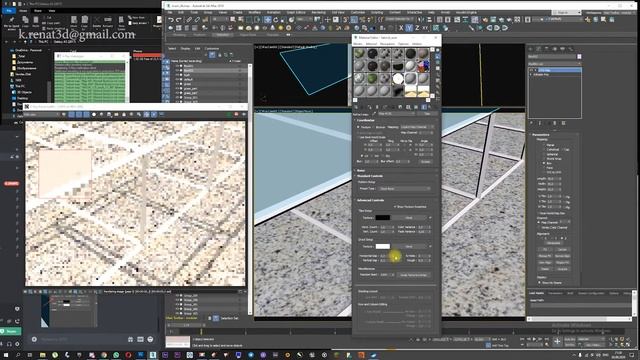Open Modes menu in Material Editor
Viewport: 640px width, 360px height.
(x=358, y=43)
